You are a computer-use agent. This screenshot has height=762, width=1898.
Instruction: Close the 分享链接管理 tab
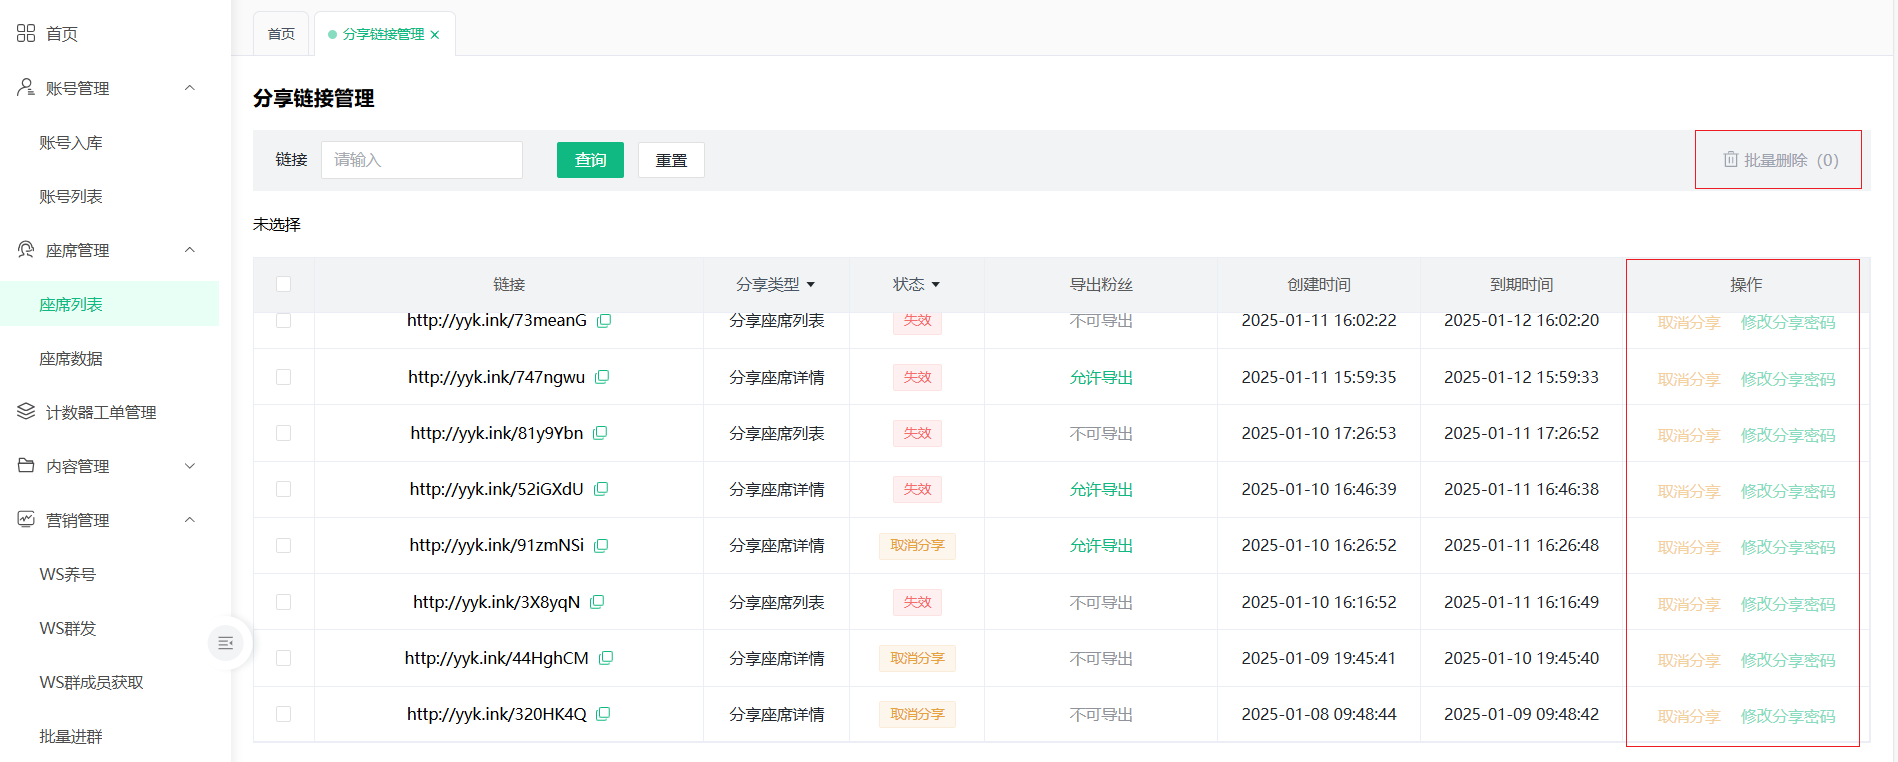click(435, 35)
